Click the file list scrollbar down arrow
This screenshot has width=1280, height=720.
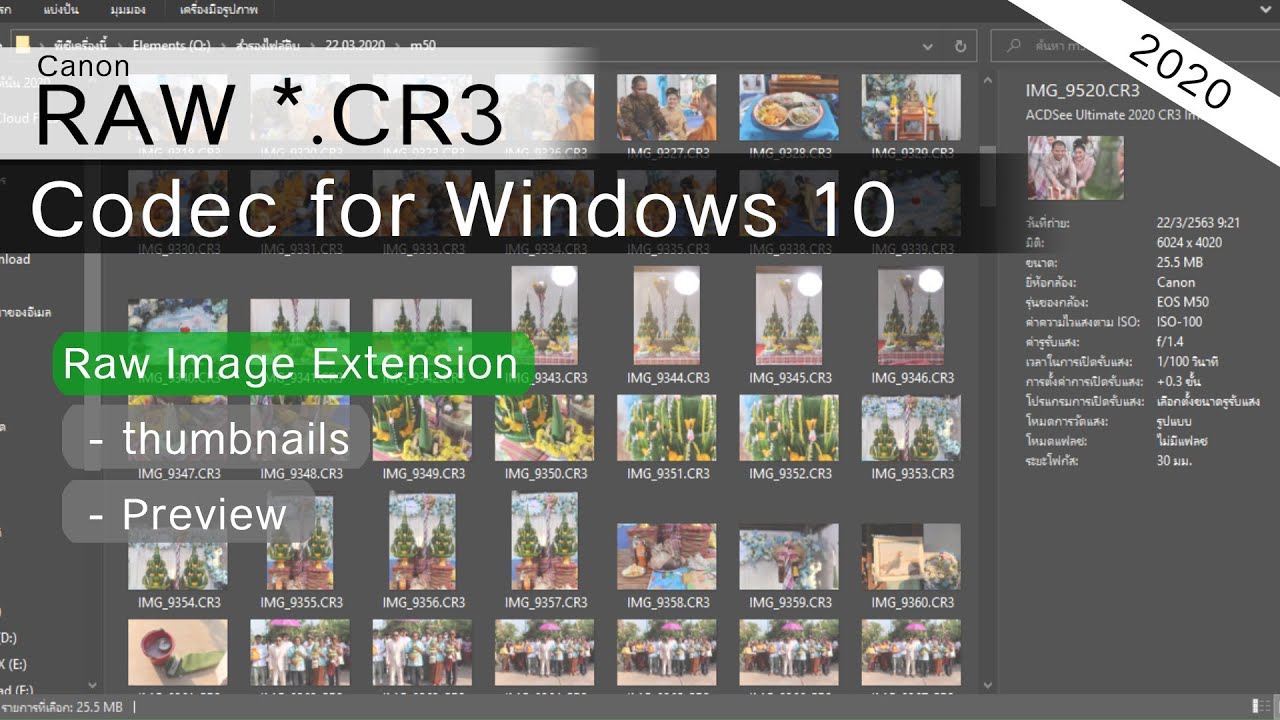coord(988,685)
